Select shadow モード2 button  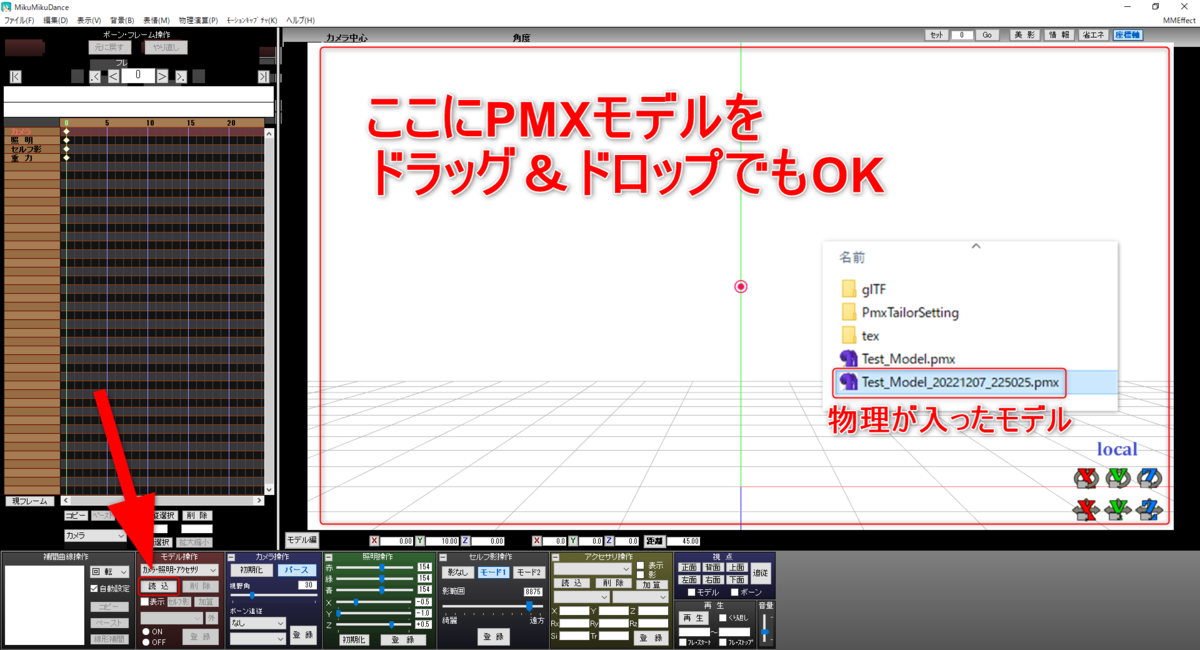tap(529, 572)
